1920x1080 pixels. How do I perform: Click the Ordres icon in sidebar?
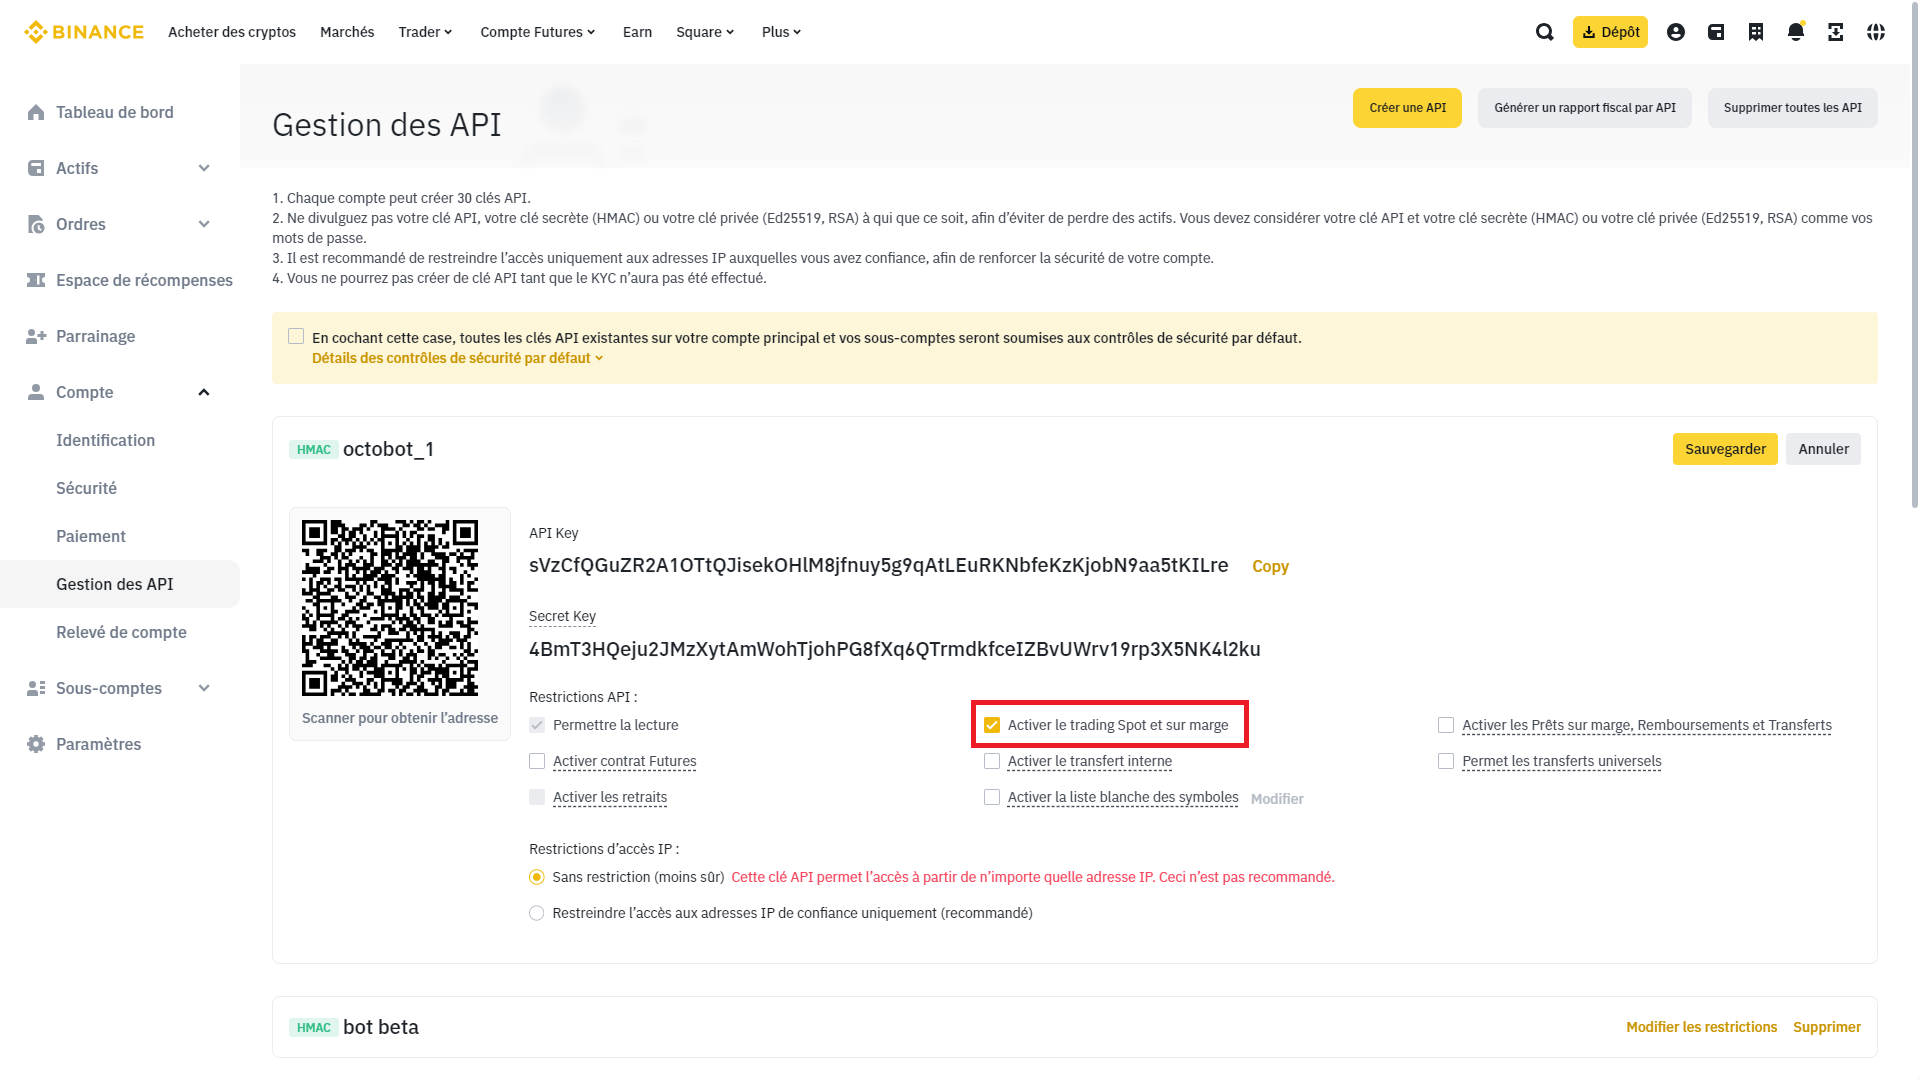(36, 224)
